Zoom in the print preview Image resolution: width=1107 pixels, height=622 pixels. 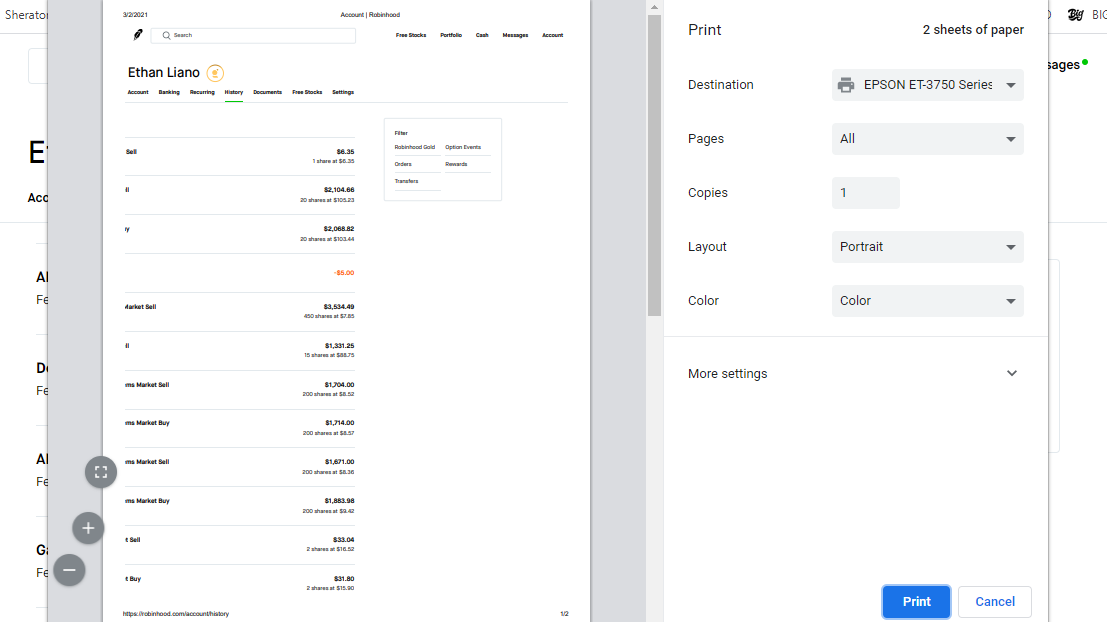[88, 528]
